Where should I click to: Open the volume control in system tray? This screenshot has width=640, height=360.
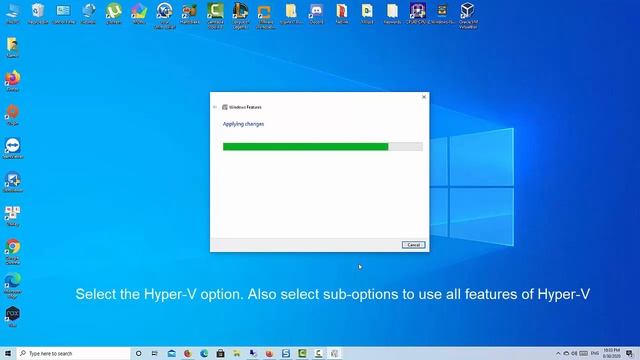574,353
